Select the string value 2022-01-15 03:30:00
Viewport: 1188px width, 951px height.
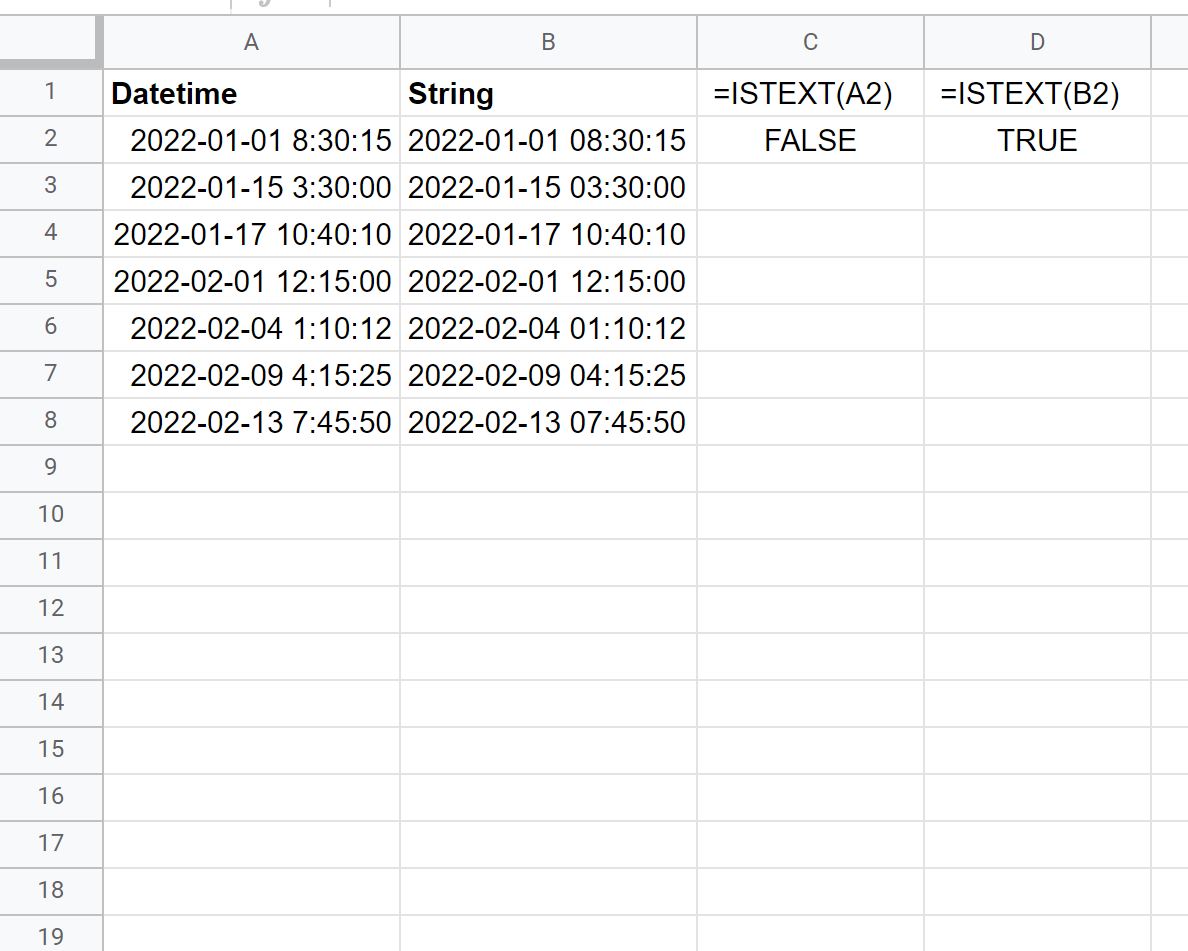548,187
